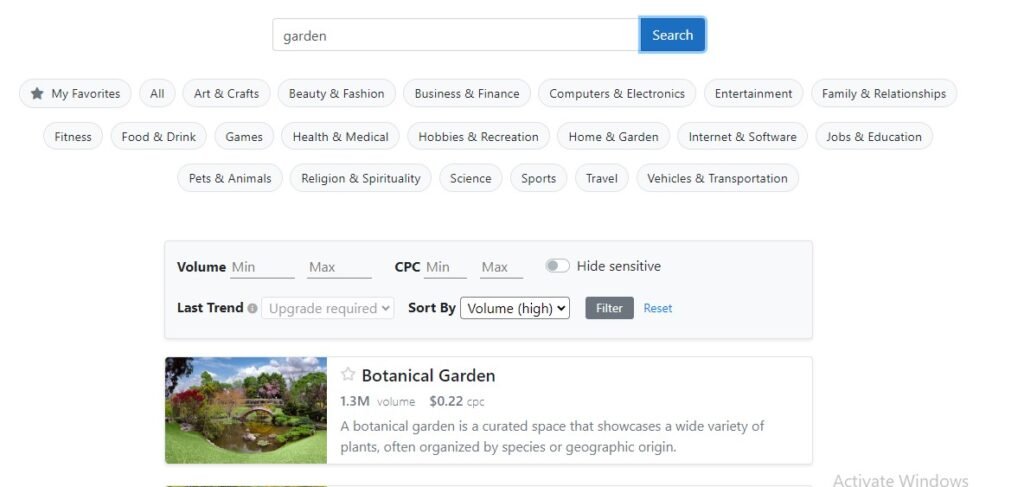Pick the Computers & Electronics category
This screenshot has height=487, width=1024.
click(617, 94)
